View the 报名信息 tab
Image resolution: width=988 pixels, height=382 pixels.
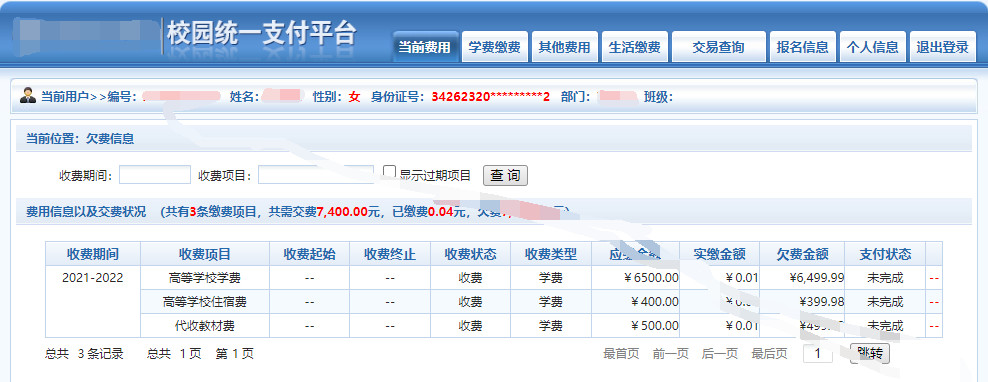(x=802, y=47)
